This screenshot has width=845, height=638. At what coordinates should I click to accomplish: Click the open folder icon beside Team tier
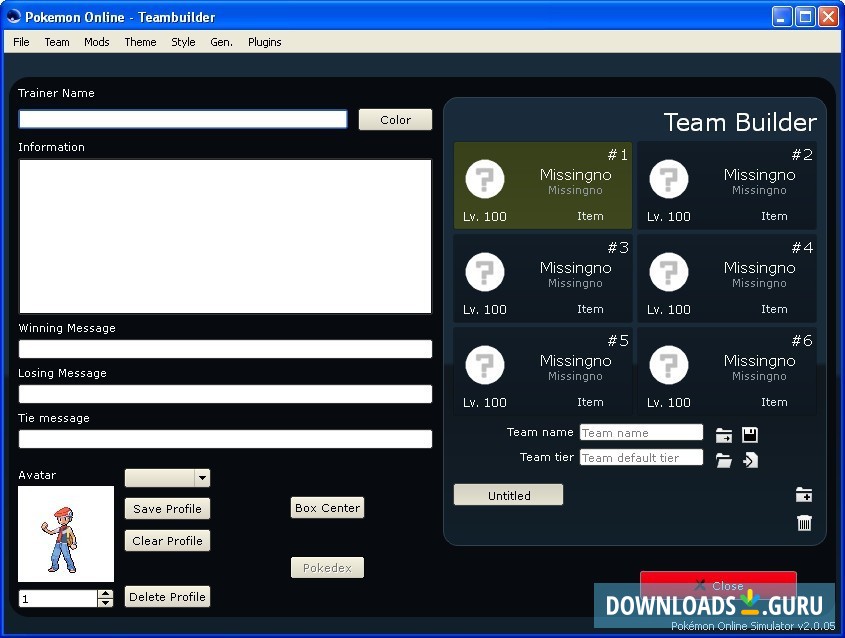click(x=724, y=460)
